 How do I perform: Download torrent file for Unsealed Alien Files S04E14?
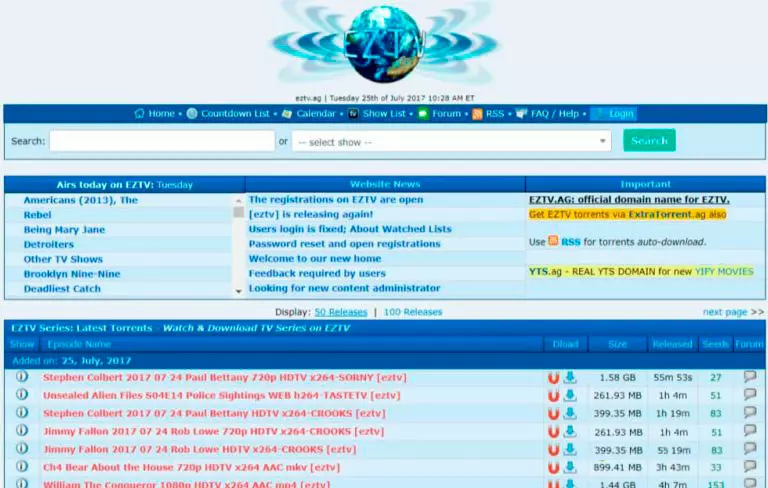(x=570, y=395)
